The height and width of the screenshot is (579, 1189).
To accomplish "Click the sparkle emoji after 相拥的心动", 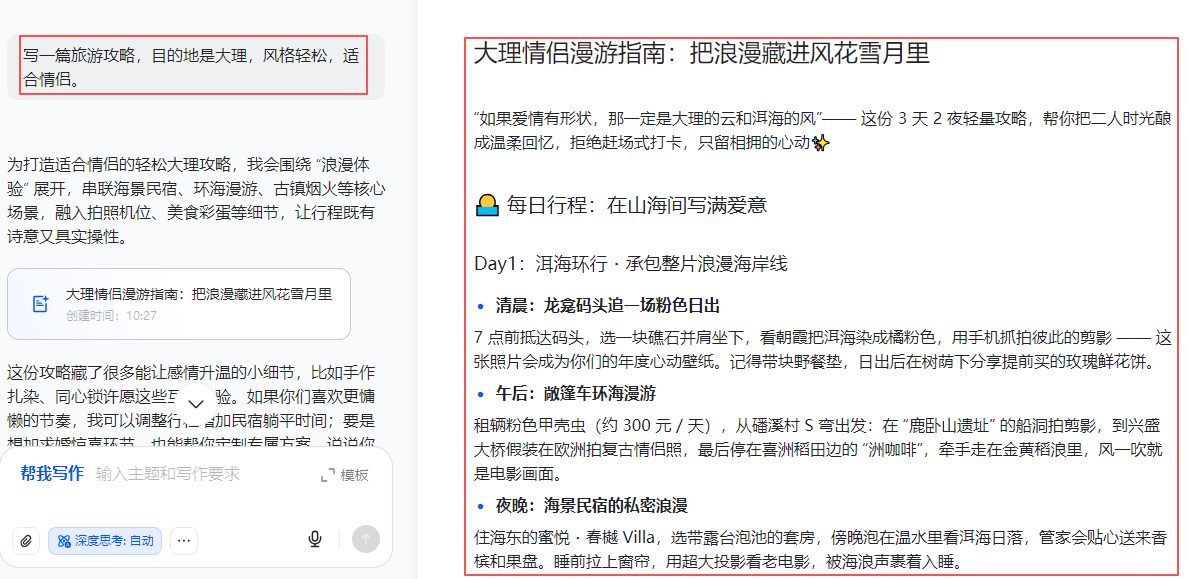I will [x=822, y=143].
